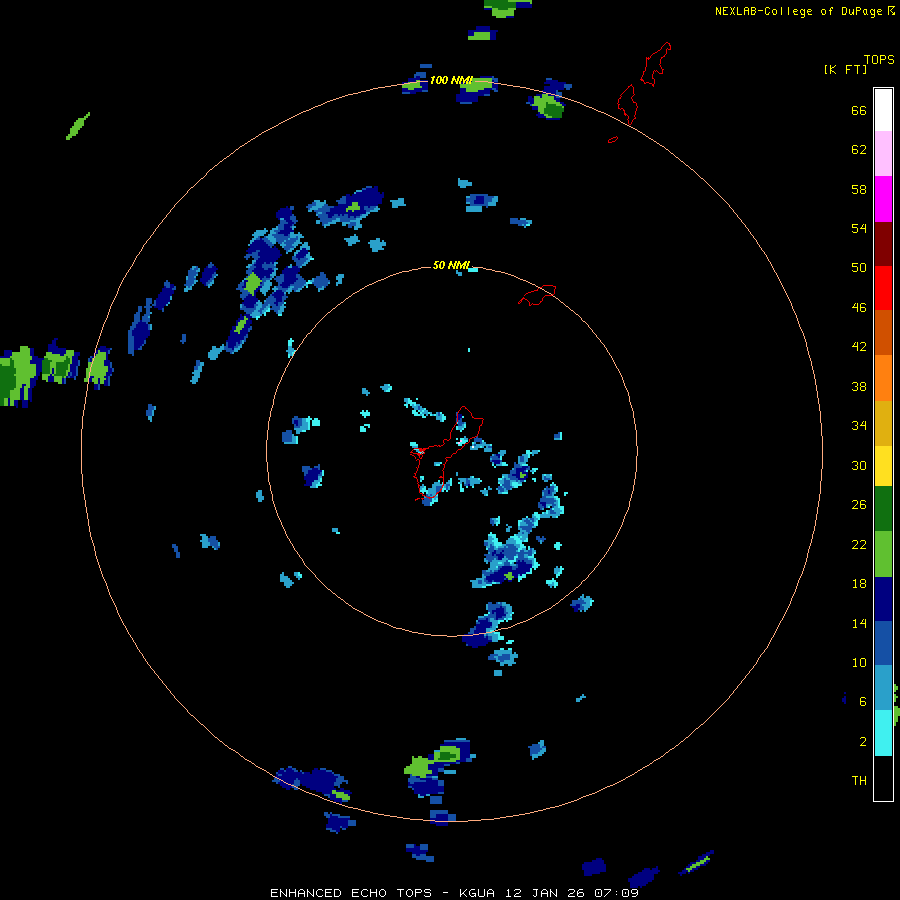Image resolution: width=900 pixels, height=900 pixels.
Task: Click the K FT units label
Action: point(845,69)
